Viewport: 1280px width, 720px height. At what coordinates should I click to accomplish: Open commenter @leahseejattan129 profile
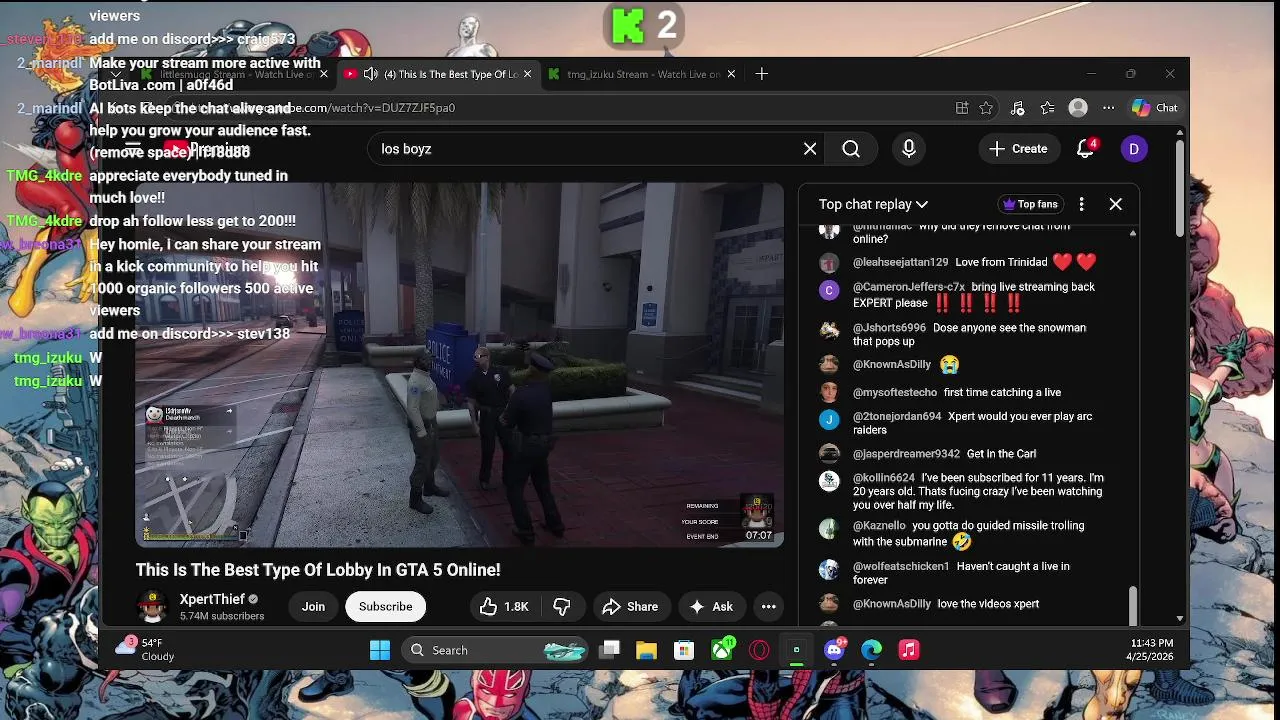(x=900, y=262)
